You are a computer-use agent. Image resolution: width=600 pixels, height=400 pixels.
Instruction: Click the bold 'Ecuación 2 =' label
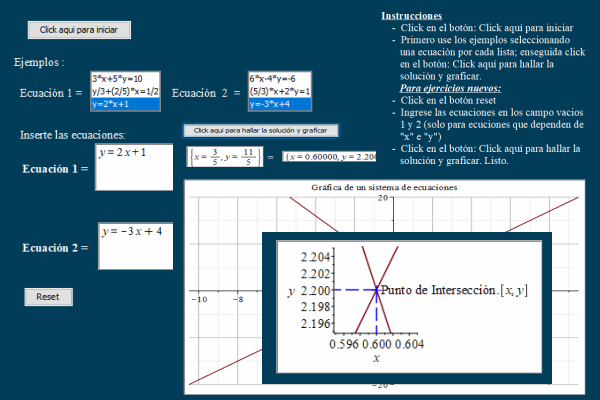pyautogui.click(x=55, y=248)
